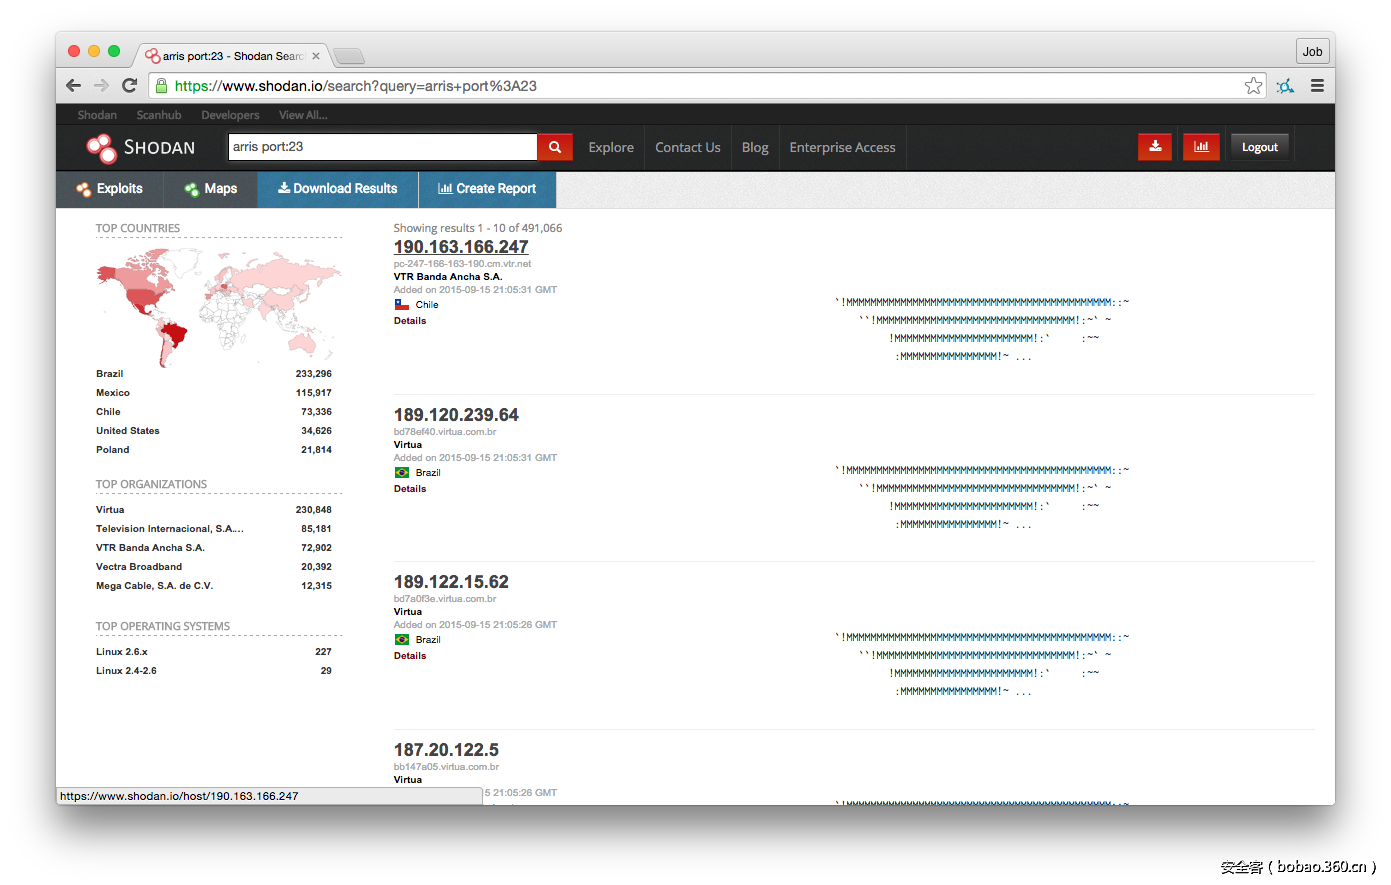The width and height of the screenshot is (1391, 885).
Task: Click the browser forward arrow
Action: pyautogui.click(x=101, y=86)
